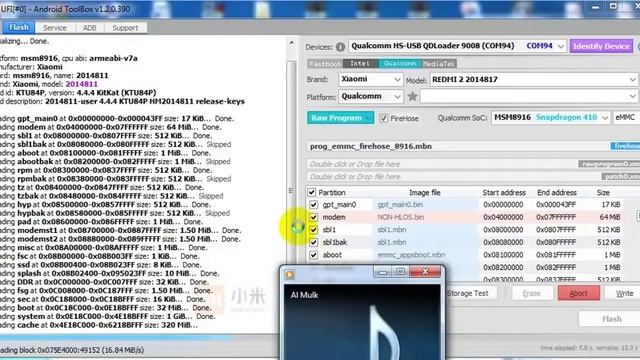Screen dimensions: 640x360
Task: Click the favorite star icon next to Platform
Action: tap(412, 96)
